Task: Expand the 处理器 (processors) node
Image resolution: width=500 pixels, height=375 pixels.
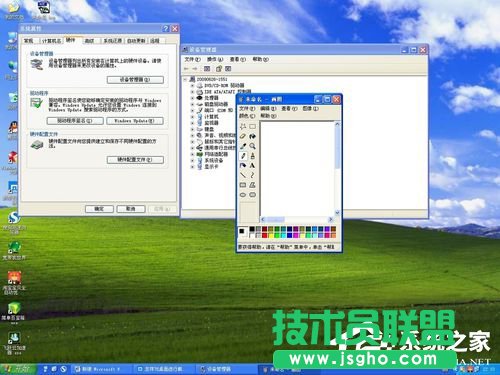Action: point(192,98)
